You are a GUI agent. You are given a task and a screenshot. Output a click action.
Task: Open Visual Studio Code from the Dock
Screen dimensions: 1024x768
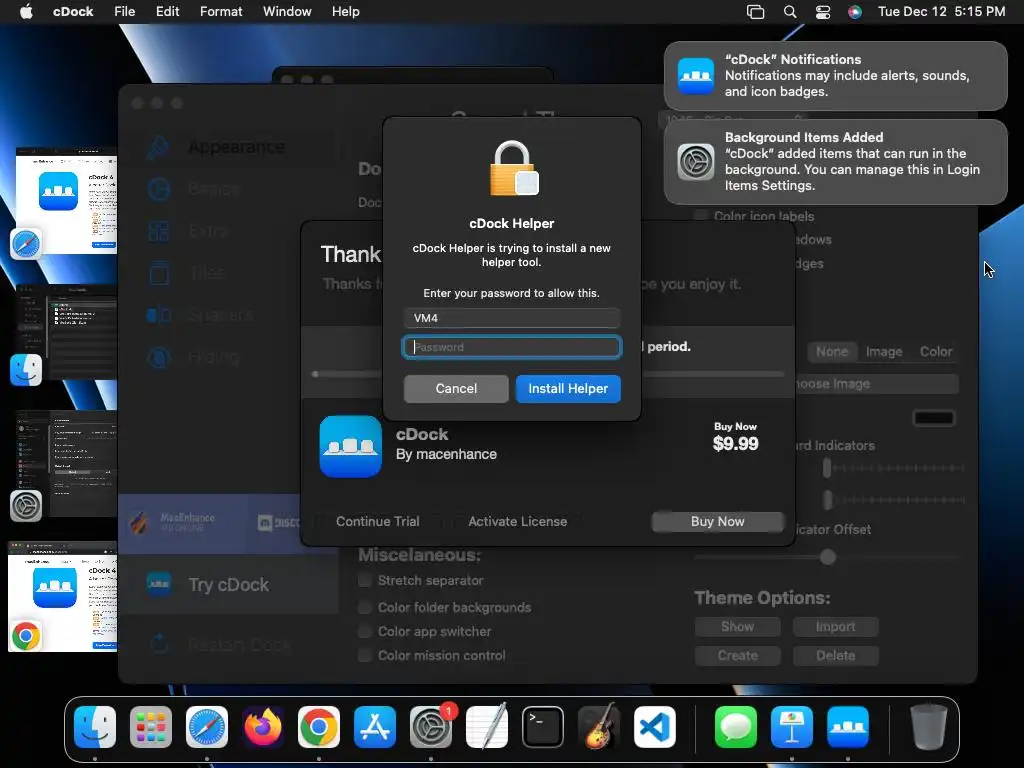click(x=655, y=727)
